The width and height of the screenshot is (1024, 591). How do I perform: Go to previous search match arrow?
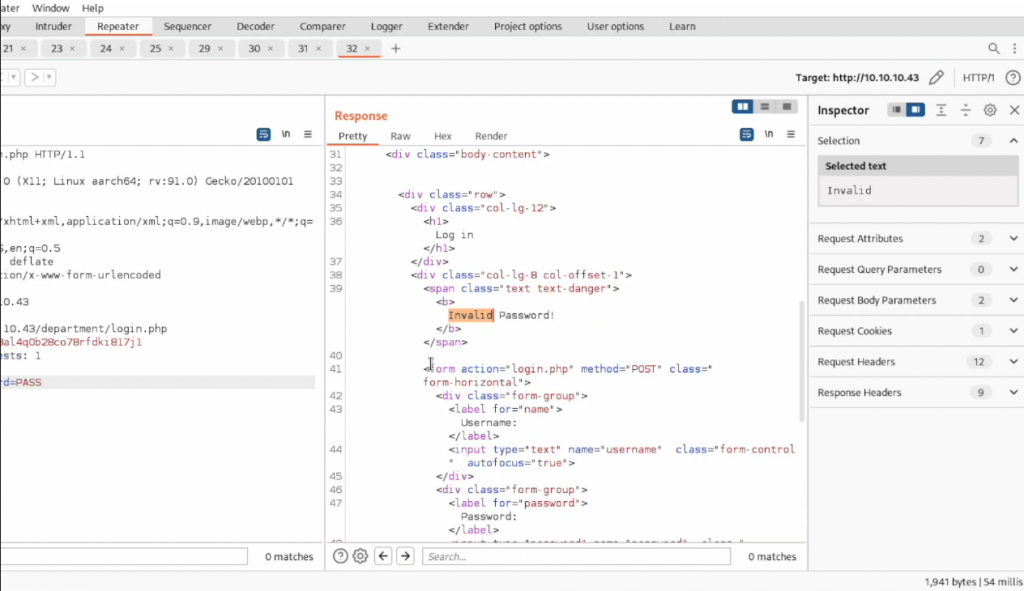click(383, 557)
